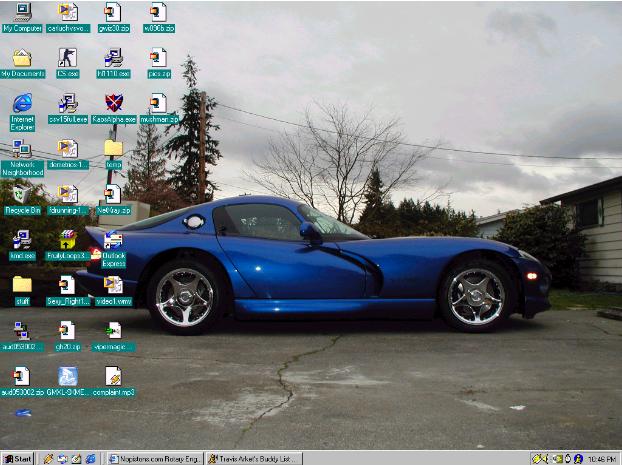
Task: Open the stuff folder
Action: tap(22, 286)
